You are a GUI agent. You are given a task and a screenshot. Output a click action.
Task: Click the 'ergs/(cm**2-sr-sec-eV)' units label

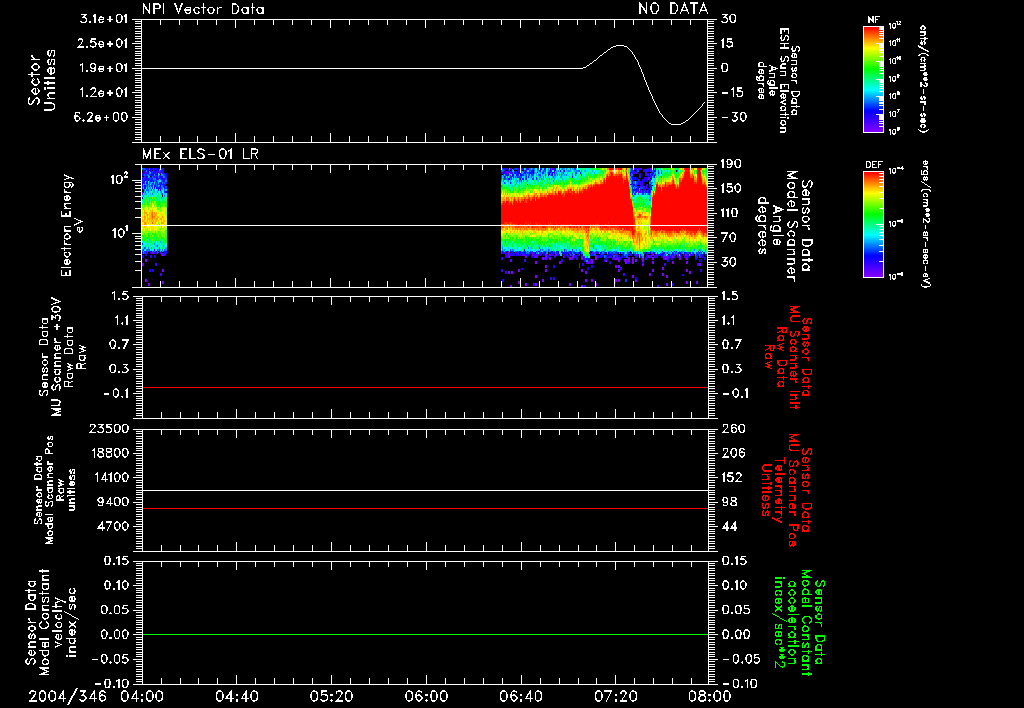click(x=925, y=224)
